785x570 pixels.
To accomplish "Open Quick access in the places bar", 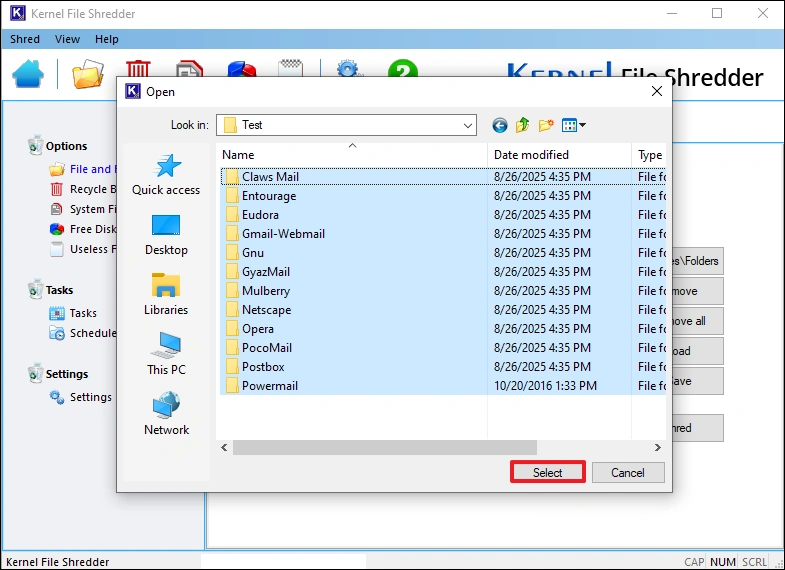I will click(x=166, y=175).
